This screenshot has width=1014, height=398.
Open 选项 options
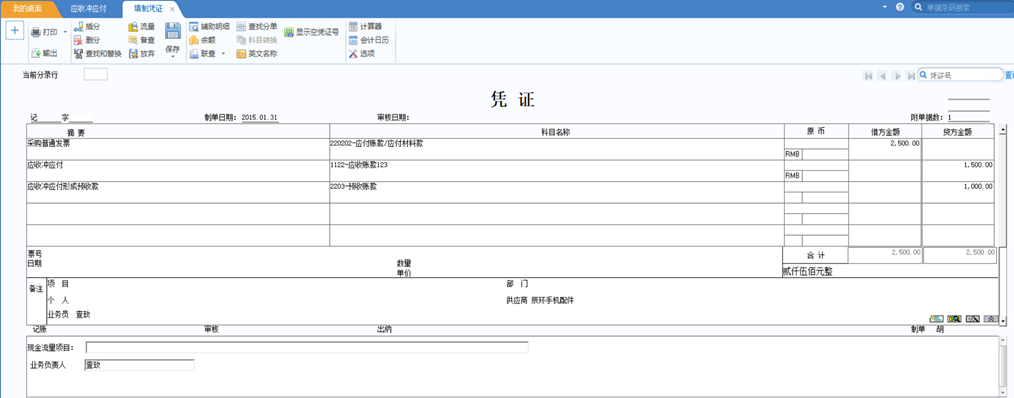[361, 54]
